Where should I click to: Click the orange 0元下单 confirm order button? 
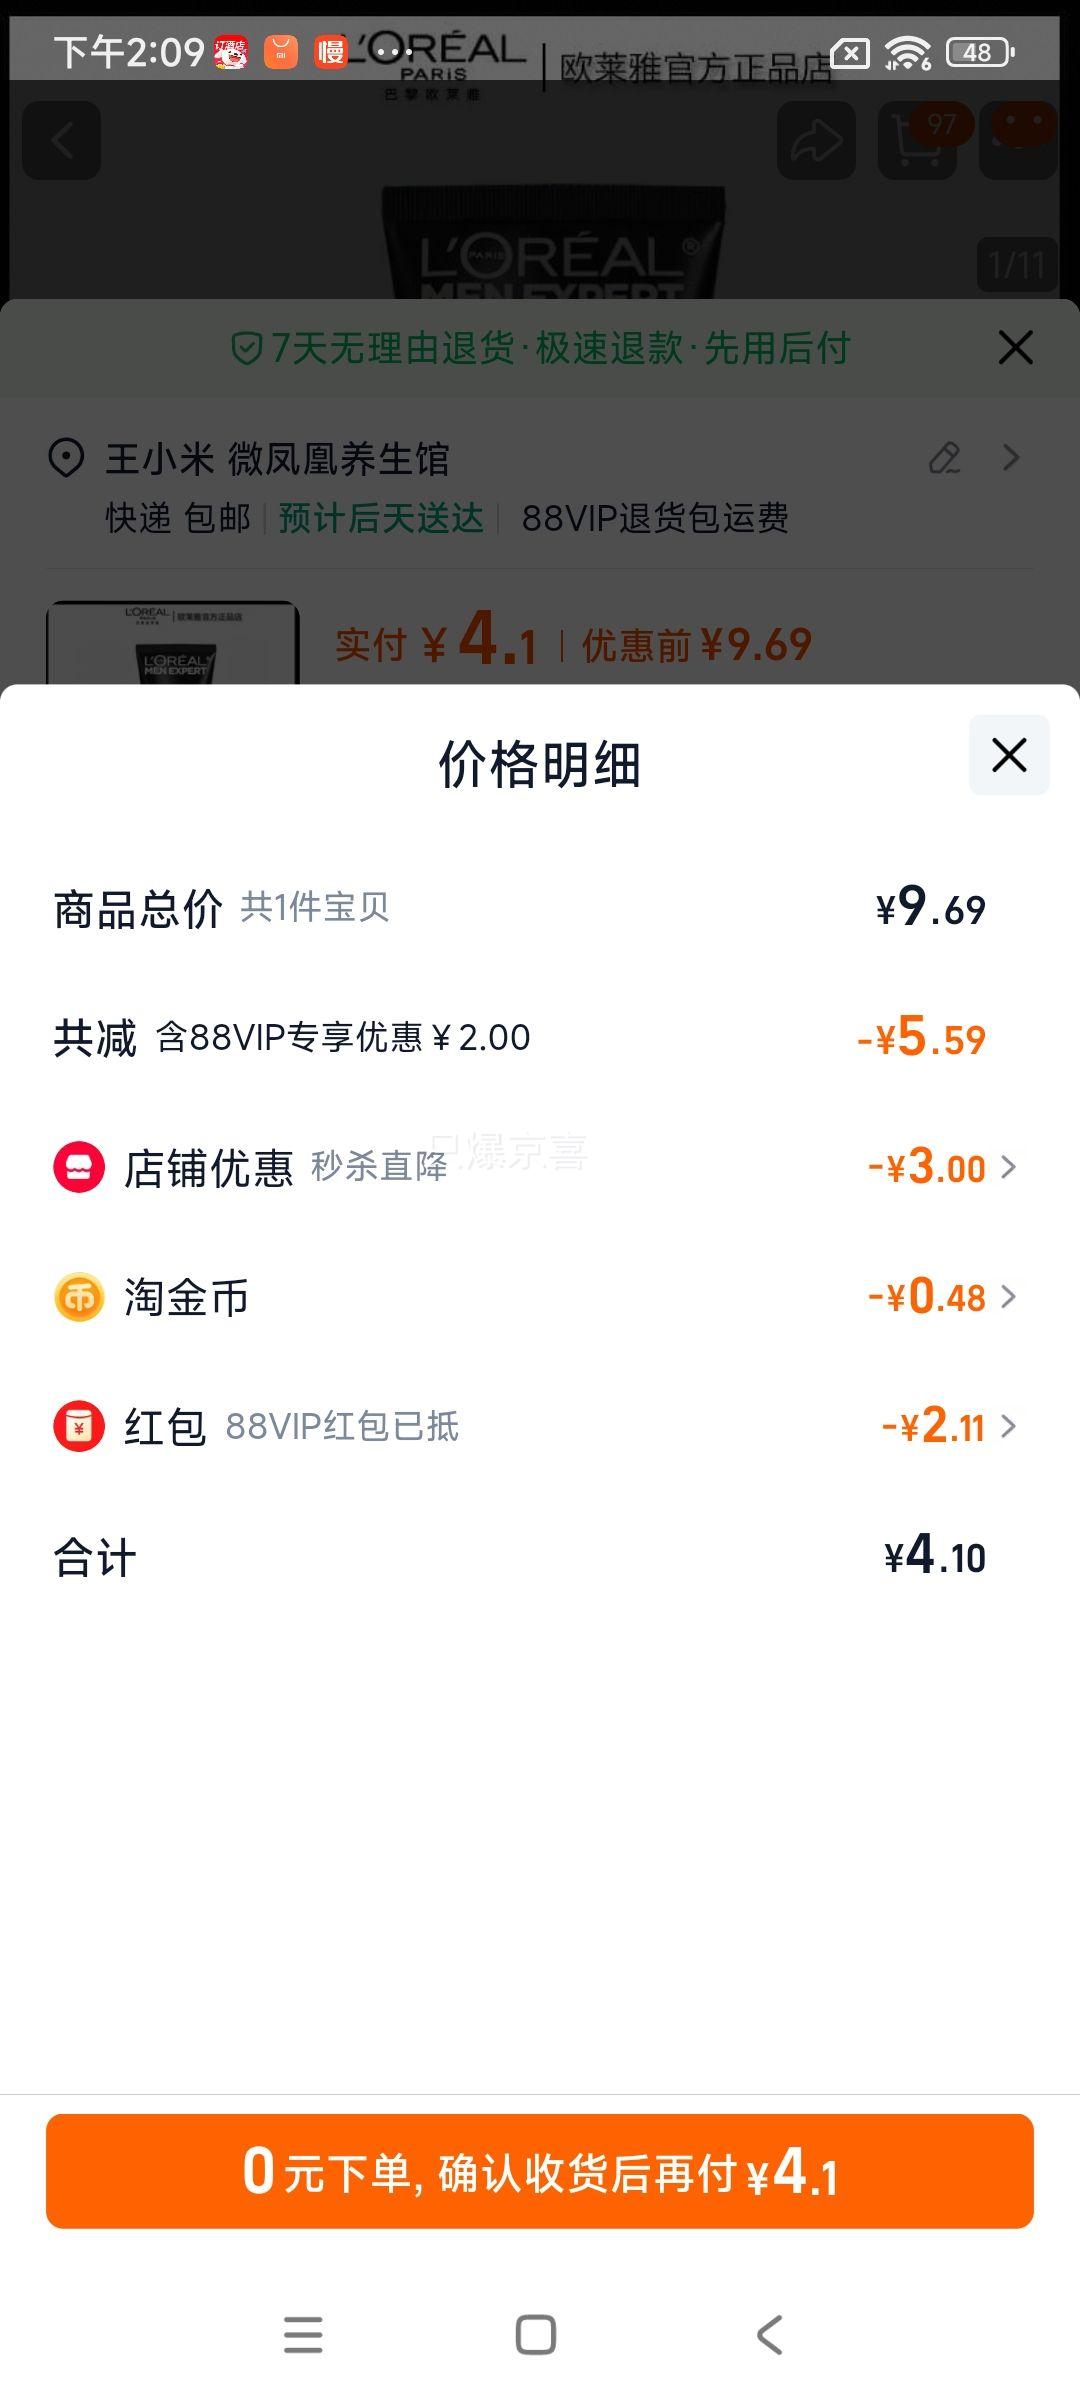(540, 2171)
